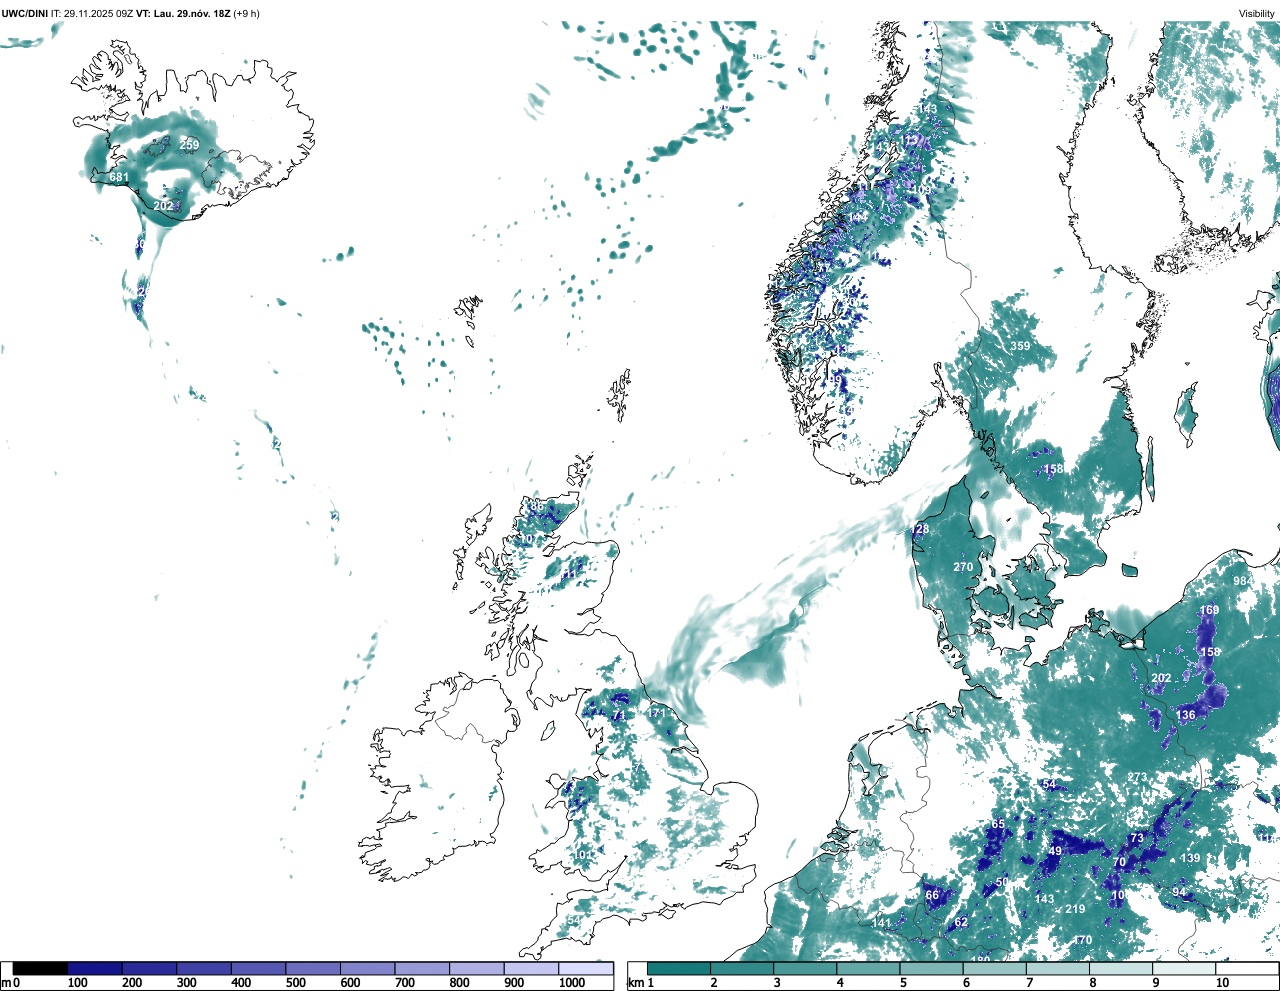Click the black 0–100 m legend swatch

pos(40,968)
